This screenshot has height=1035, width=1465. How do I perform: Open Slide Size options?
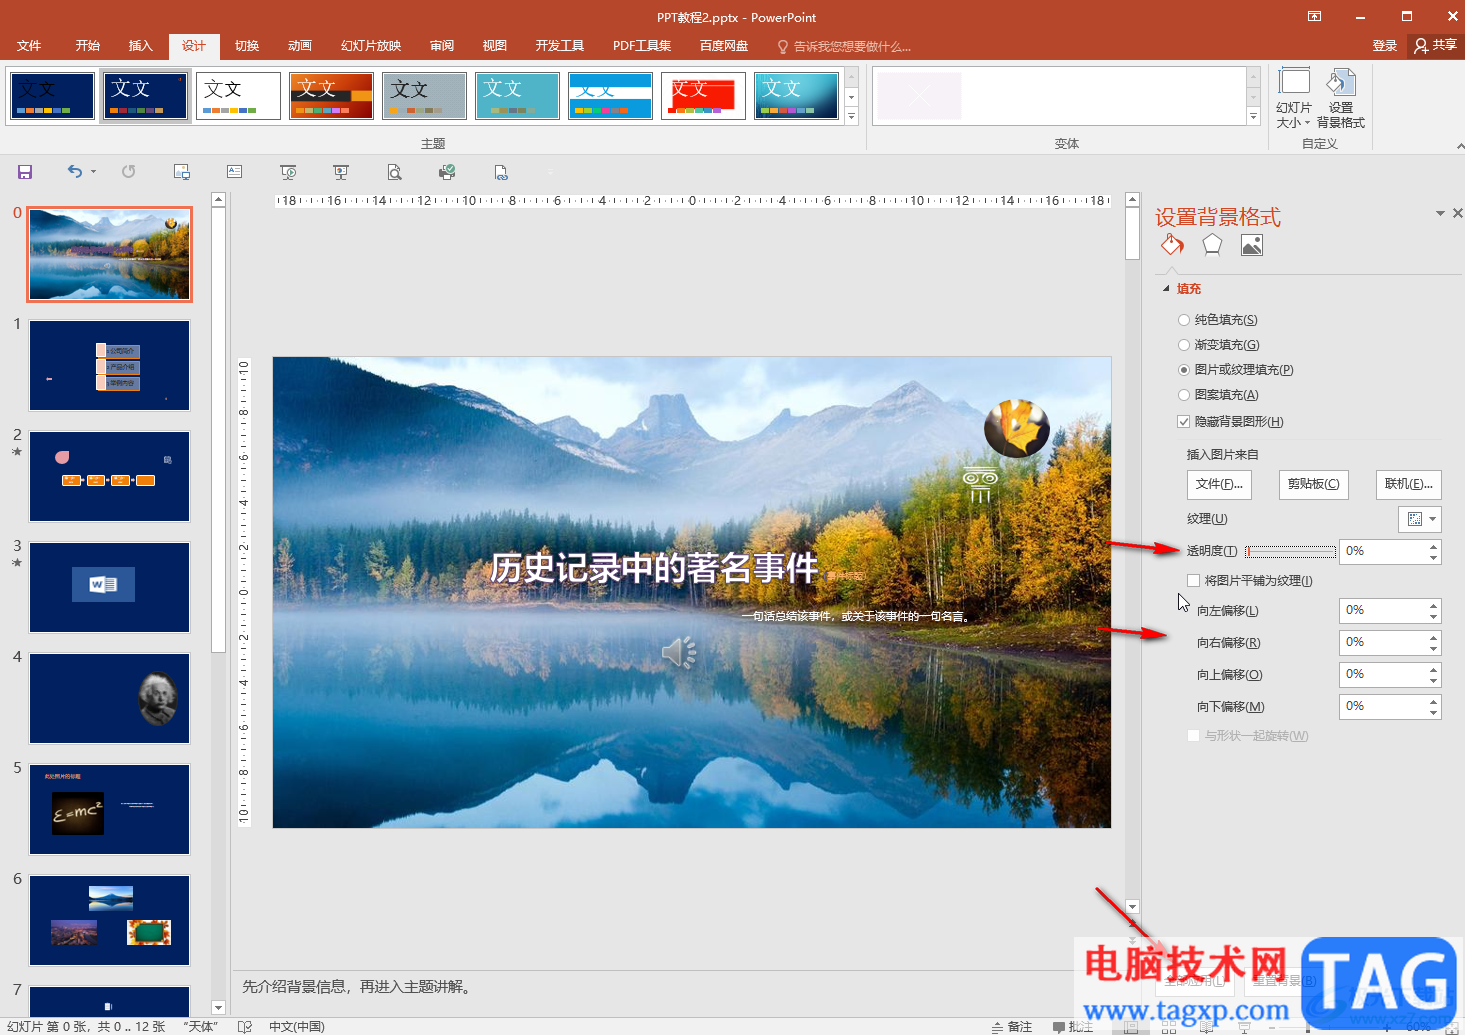pyautogui.click(x=1294, y=98)
